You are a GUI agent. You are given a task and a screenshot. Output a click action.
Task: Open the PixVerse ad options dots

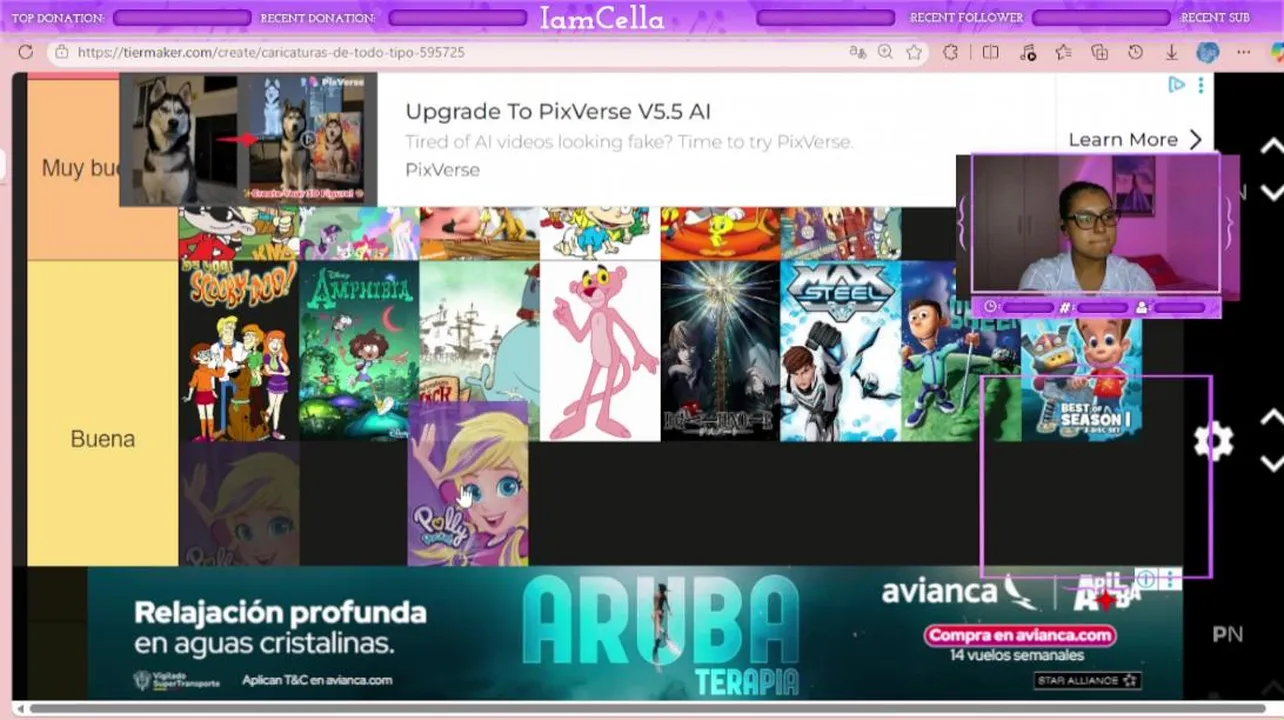coord(1200,85)
